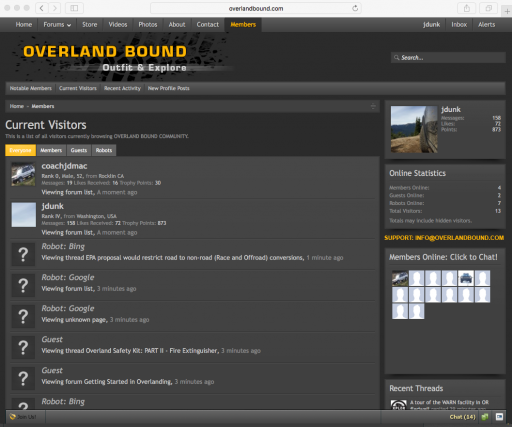
Task: Reload the page in Safari's address bar
Action: (355, 8)
